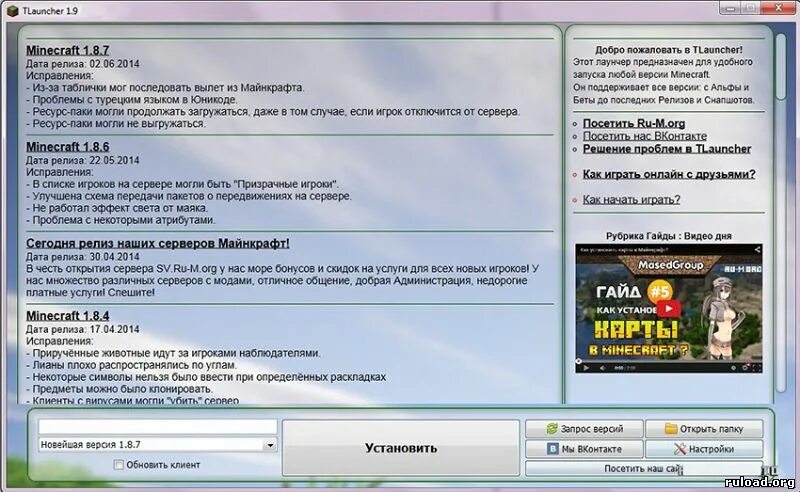Open Решение проблем в TLauncher link

pyautogui.click(x=667, y=149)
